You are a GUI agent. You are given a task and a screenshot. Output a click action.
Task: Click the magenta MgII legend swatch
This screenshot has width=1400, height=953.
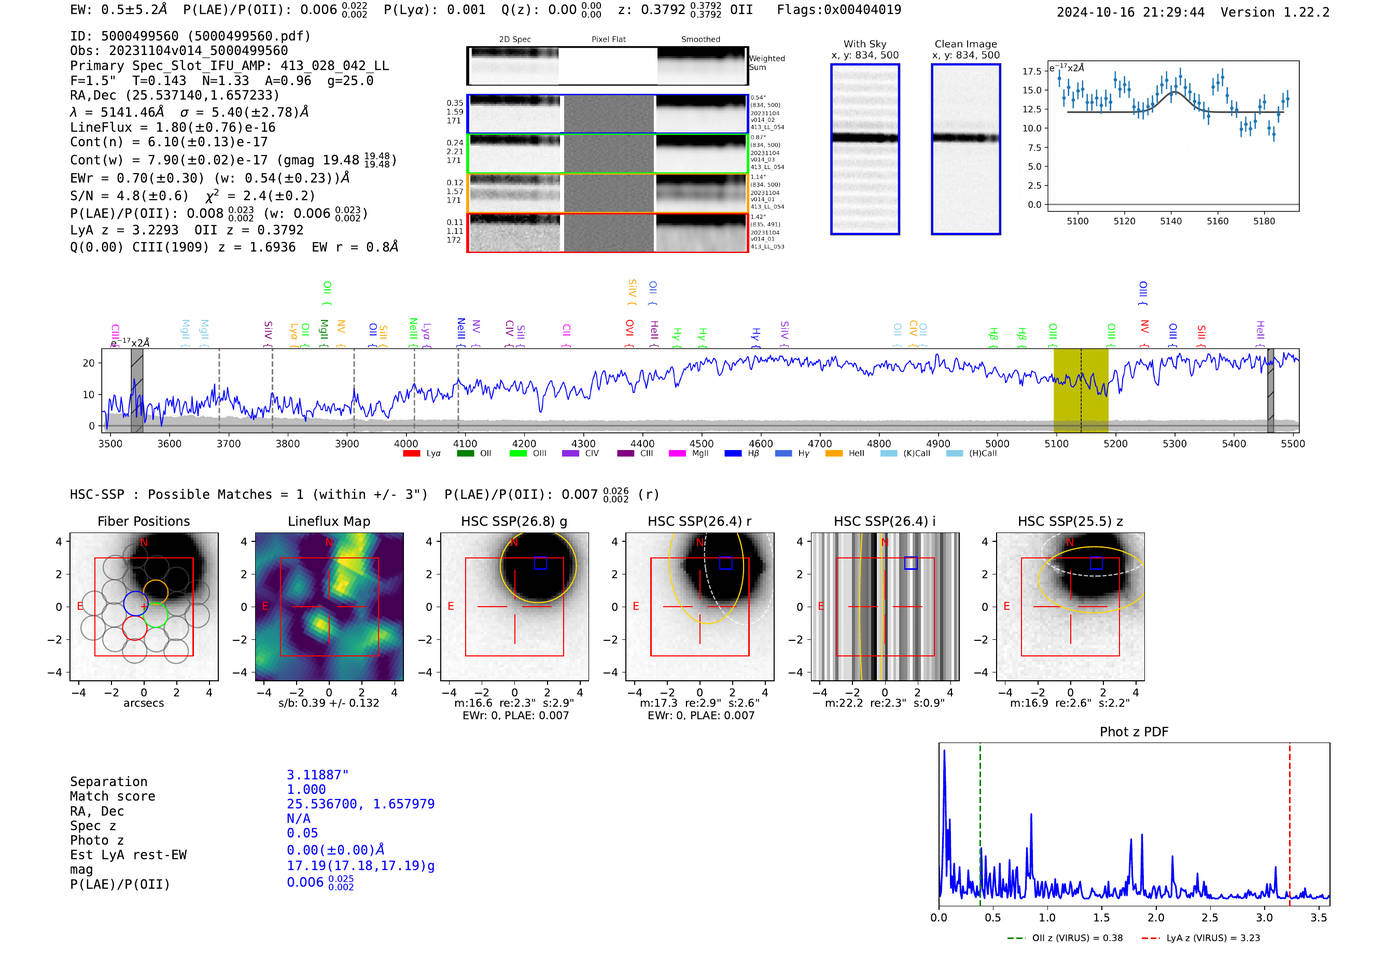pyautogui.click(x=678, y=453)
